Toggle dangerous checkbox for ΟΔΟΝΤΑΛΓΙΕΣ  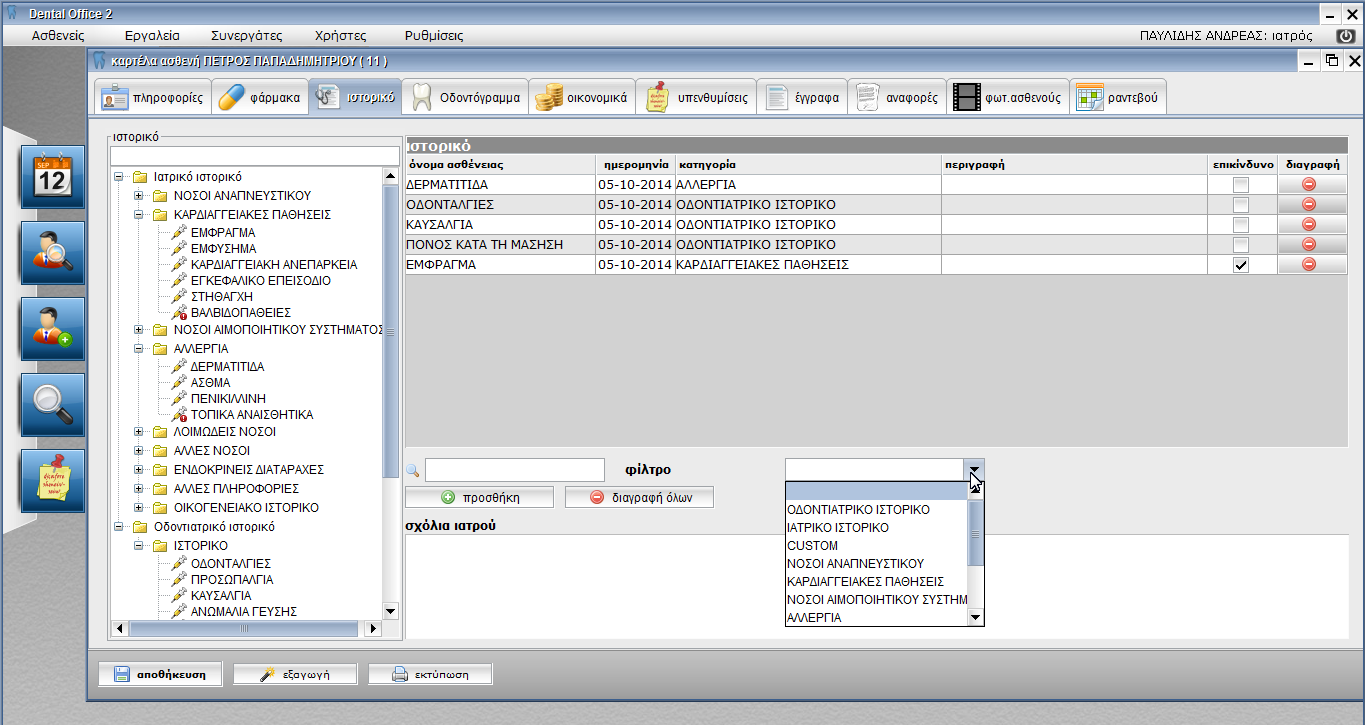click(x=1241, y=205)
